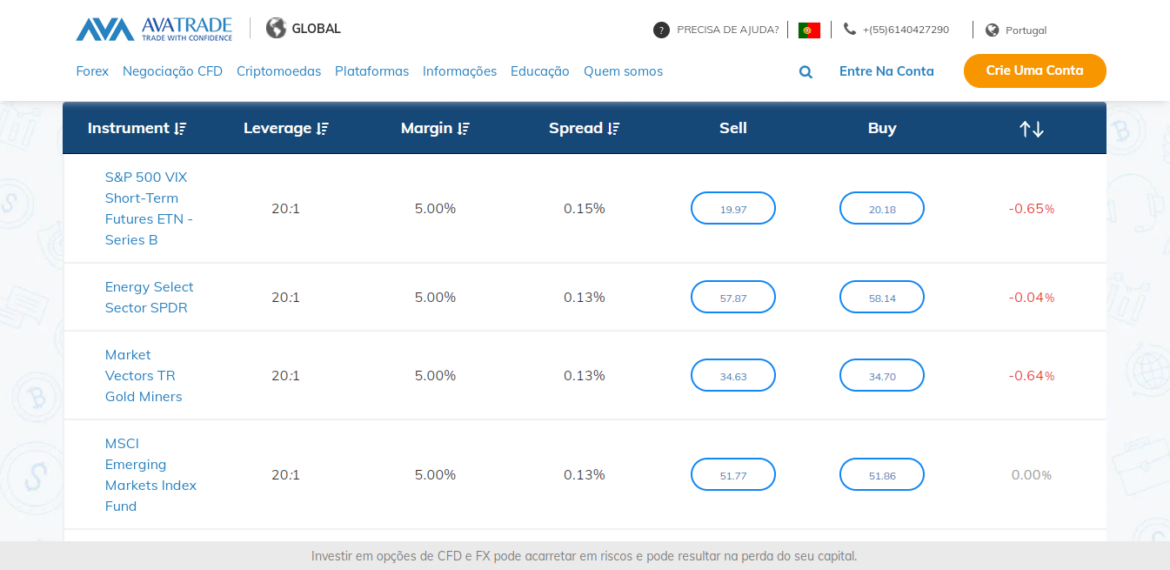The height and width of the screenshot is (570, 1170).
Task: Click the -0.65% change value
Action: coord(1031,209)
